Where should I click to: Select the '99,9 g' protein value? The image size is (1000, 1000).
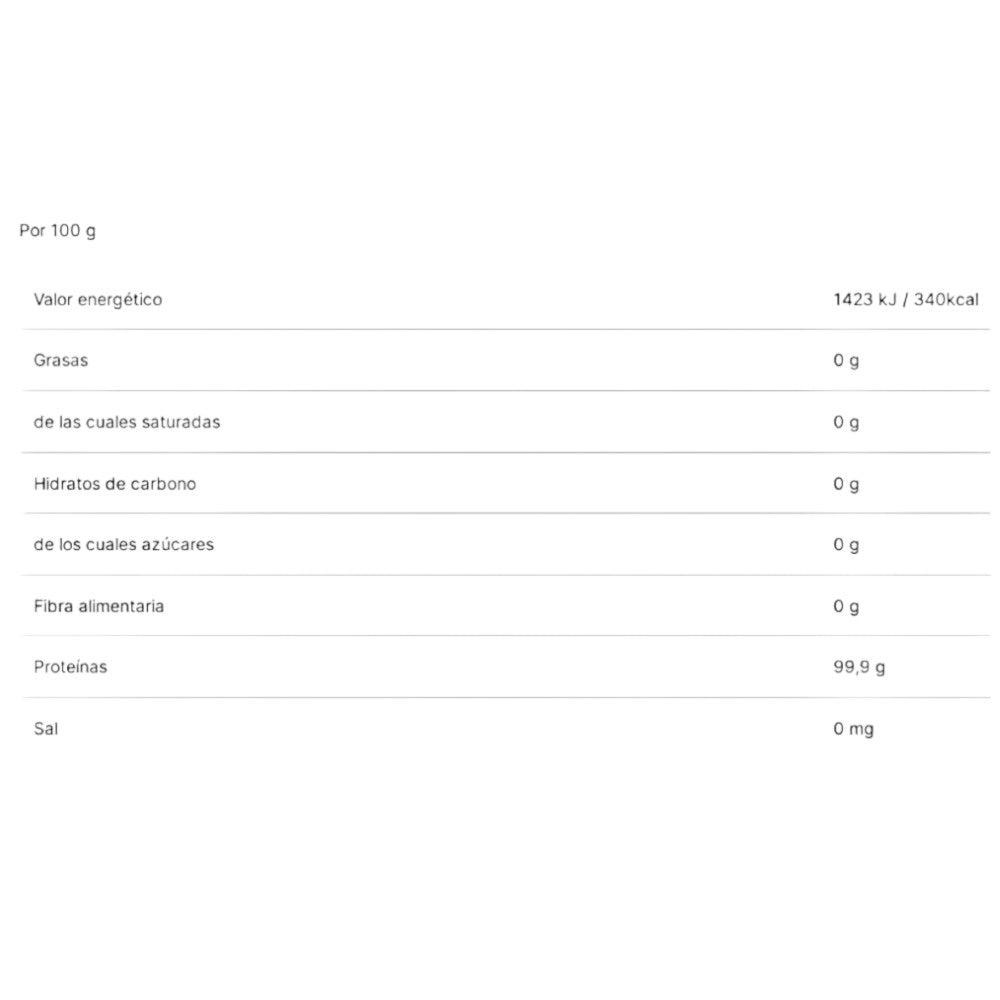pos(859,667)
